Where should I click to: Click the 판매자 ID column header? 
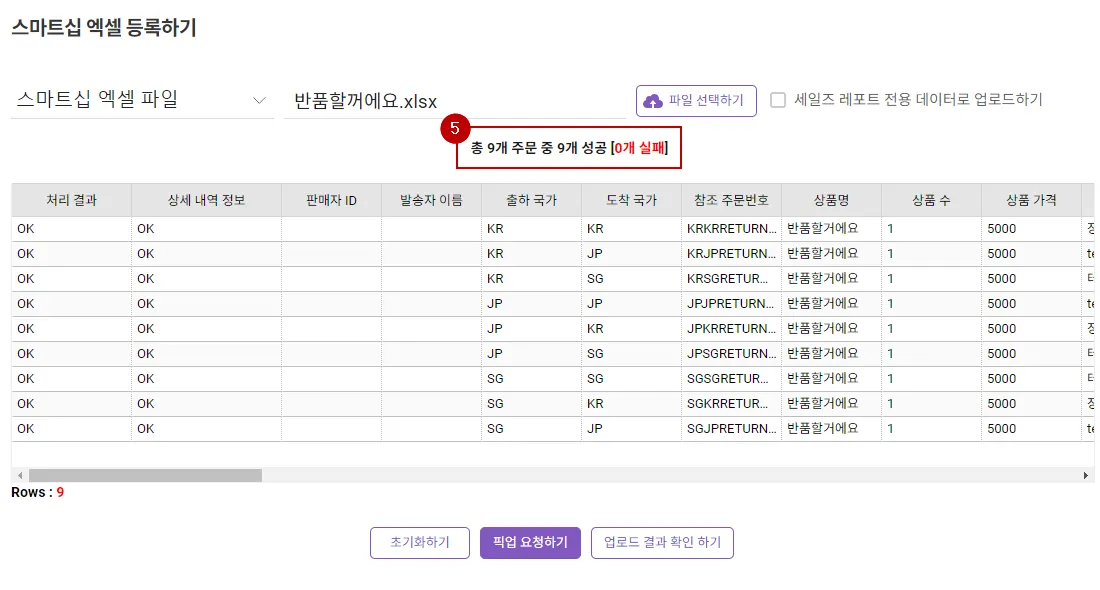pos(331,200)
